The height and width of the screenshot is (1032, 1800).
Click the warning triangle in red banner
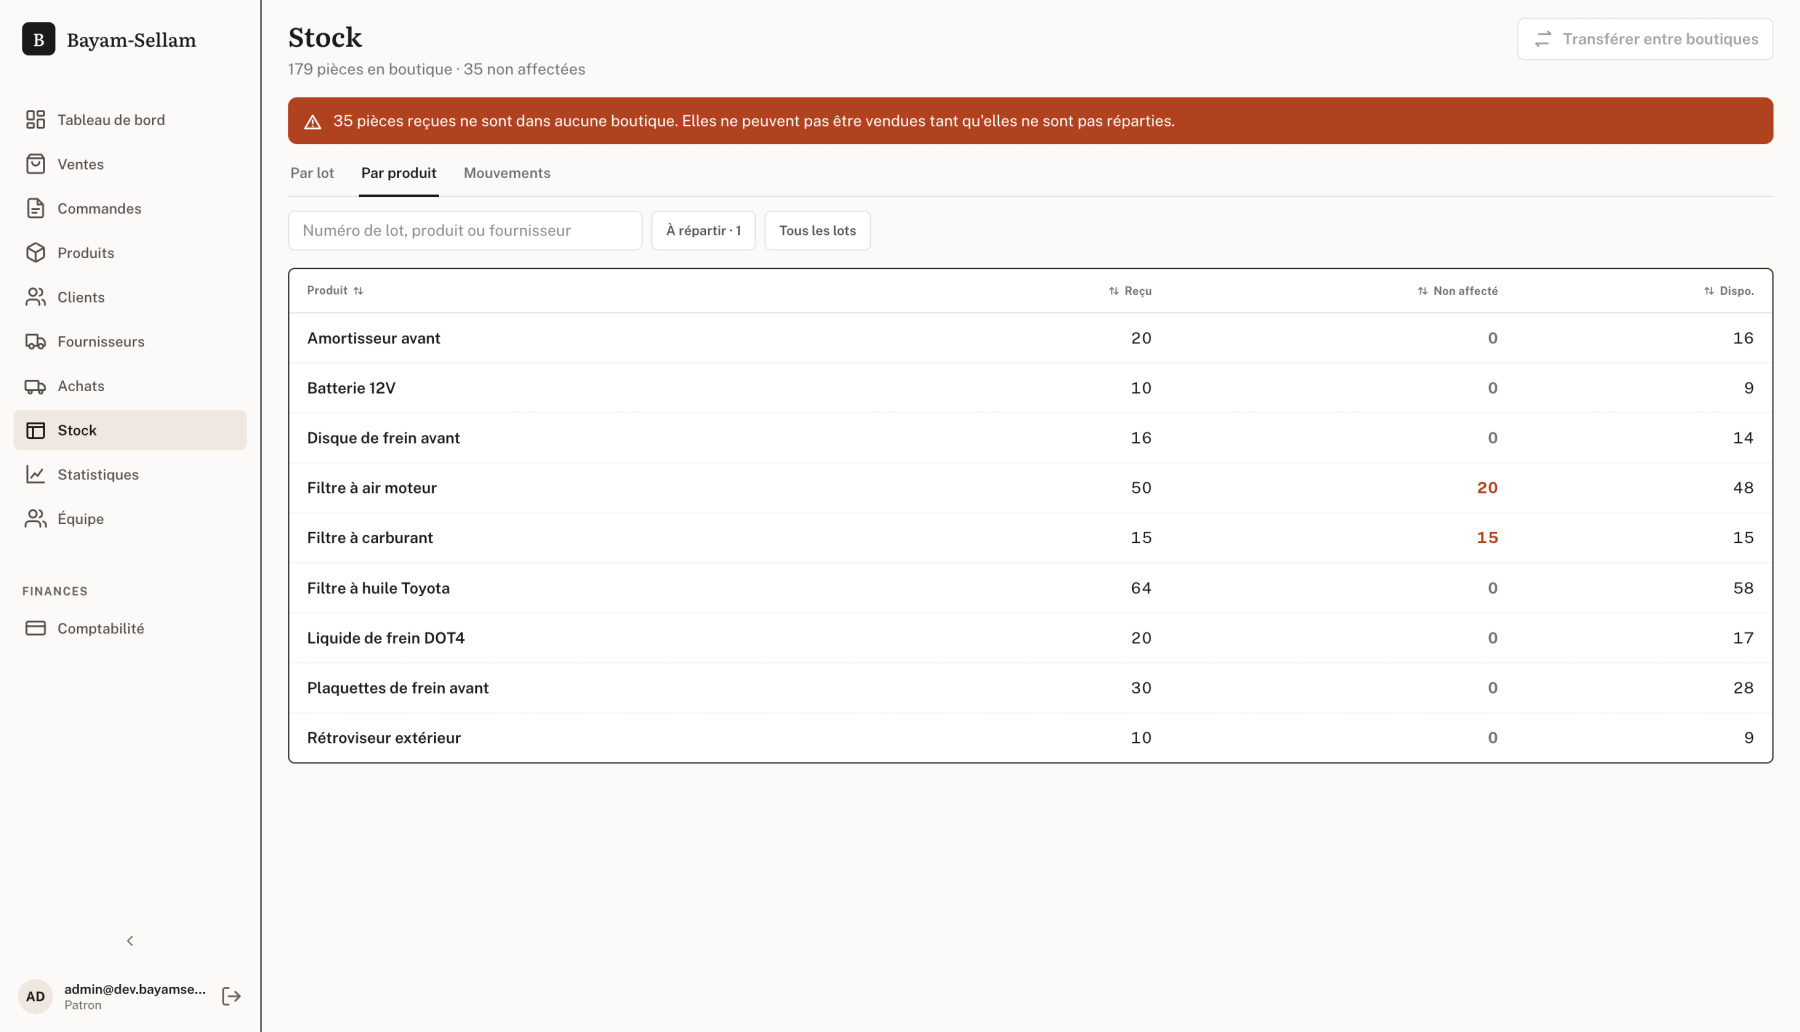tap(312, 121)
